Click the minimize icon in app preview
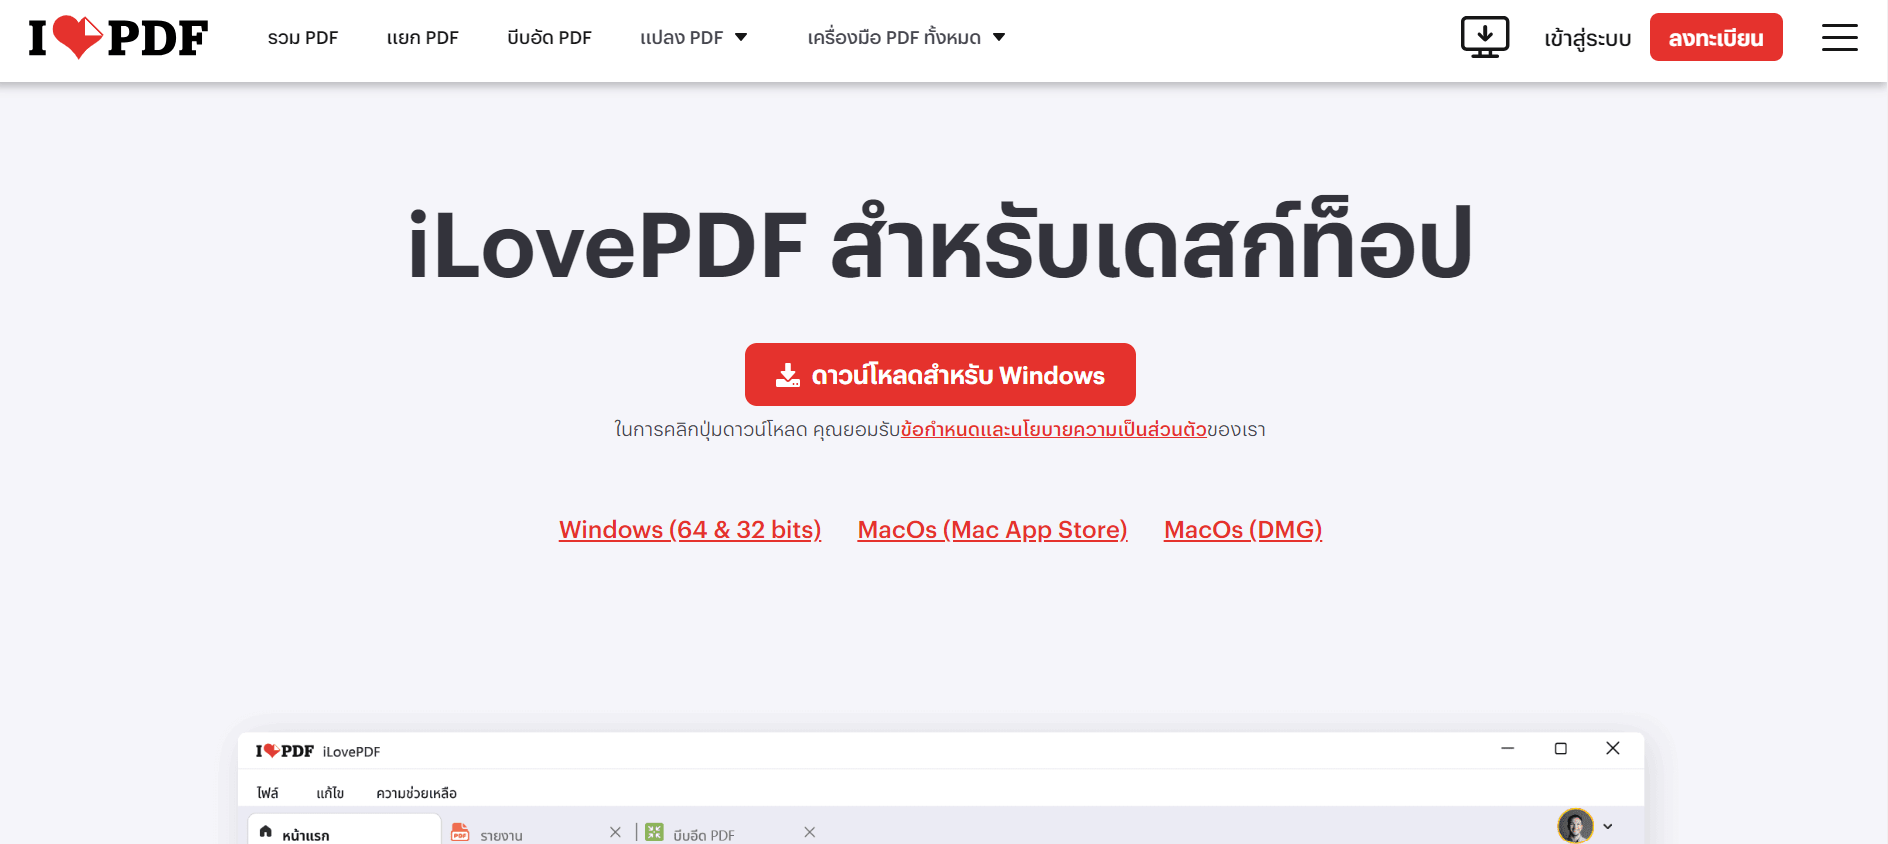 tap(1508, 748)
